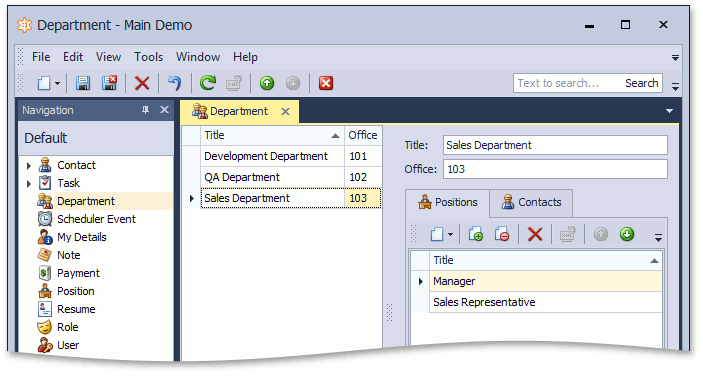
Task: Click the green Previous Record up arrow
Action: coord(267,83)
